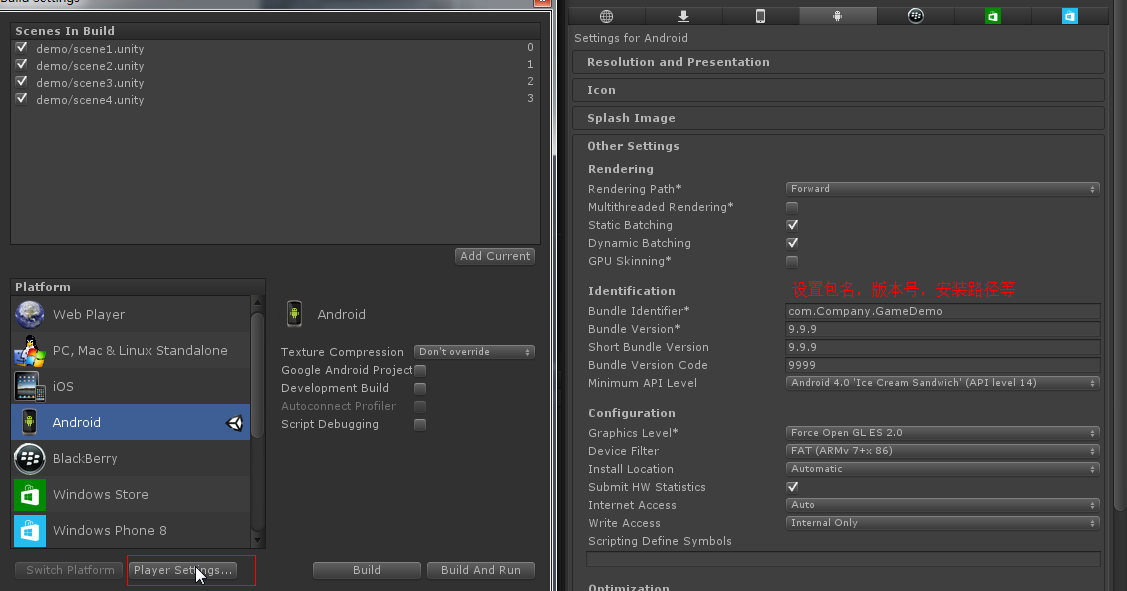The width and height of the screenshot is (1127, 591).
Task: Select Web Player platform settings tab globe icon
Action: 607,16
